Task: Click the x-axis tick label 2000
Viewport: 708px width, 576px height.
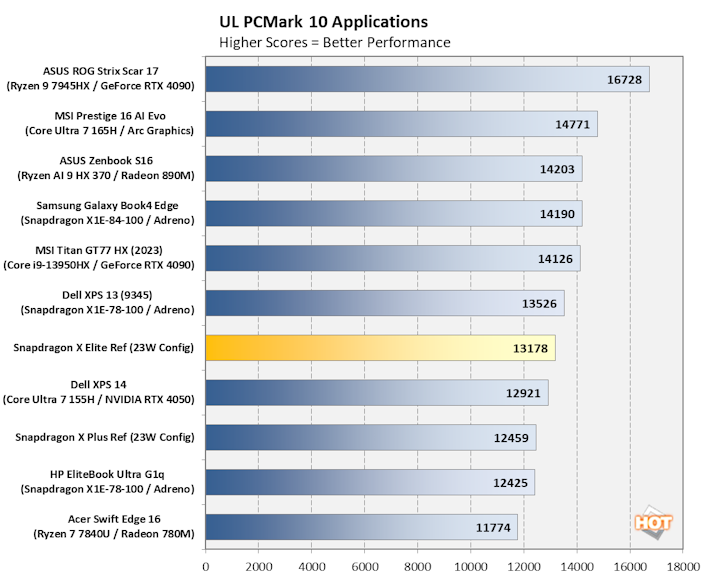Action: [259, 566]
